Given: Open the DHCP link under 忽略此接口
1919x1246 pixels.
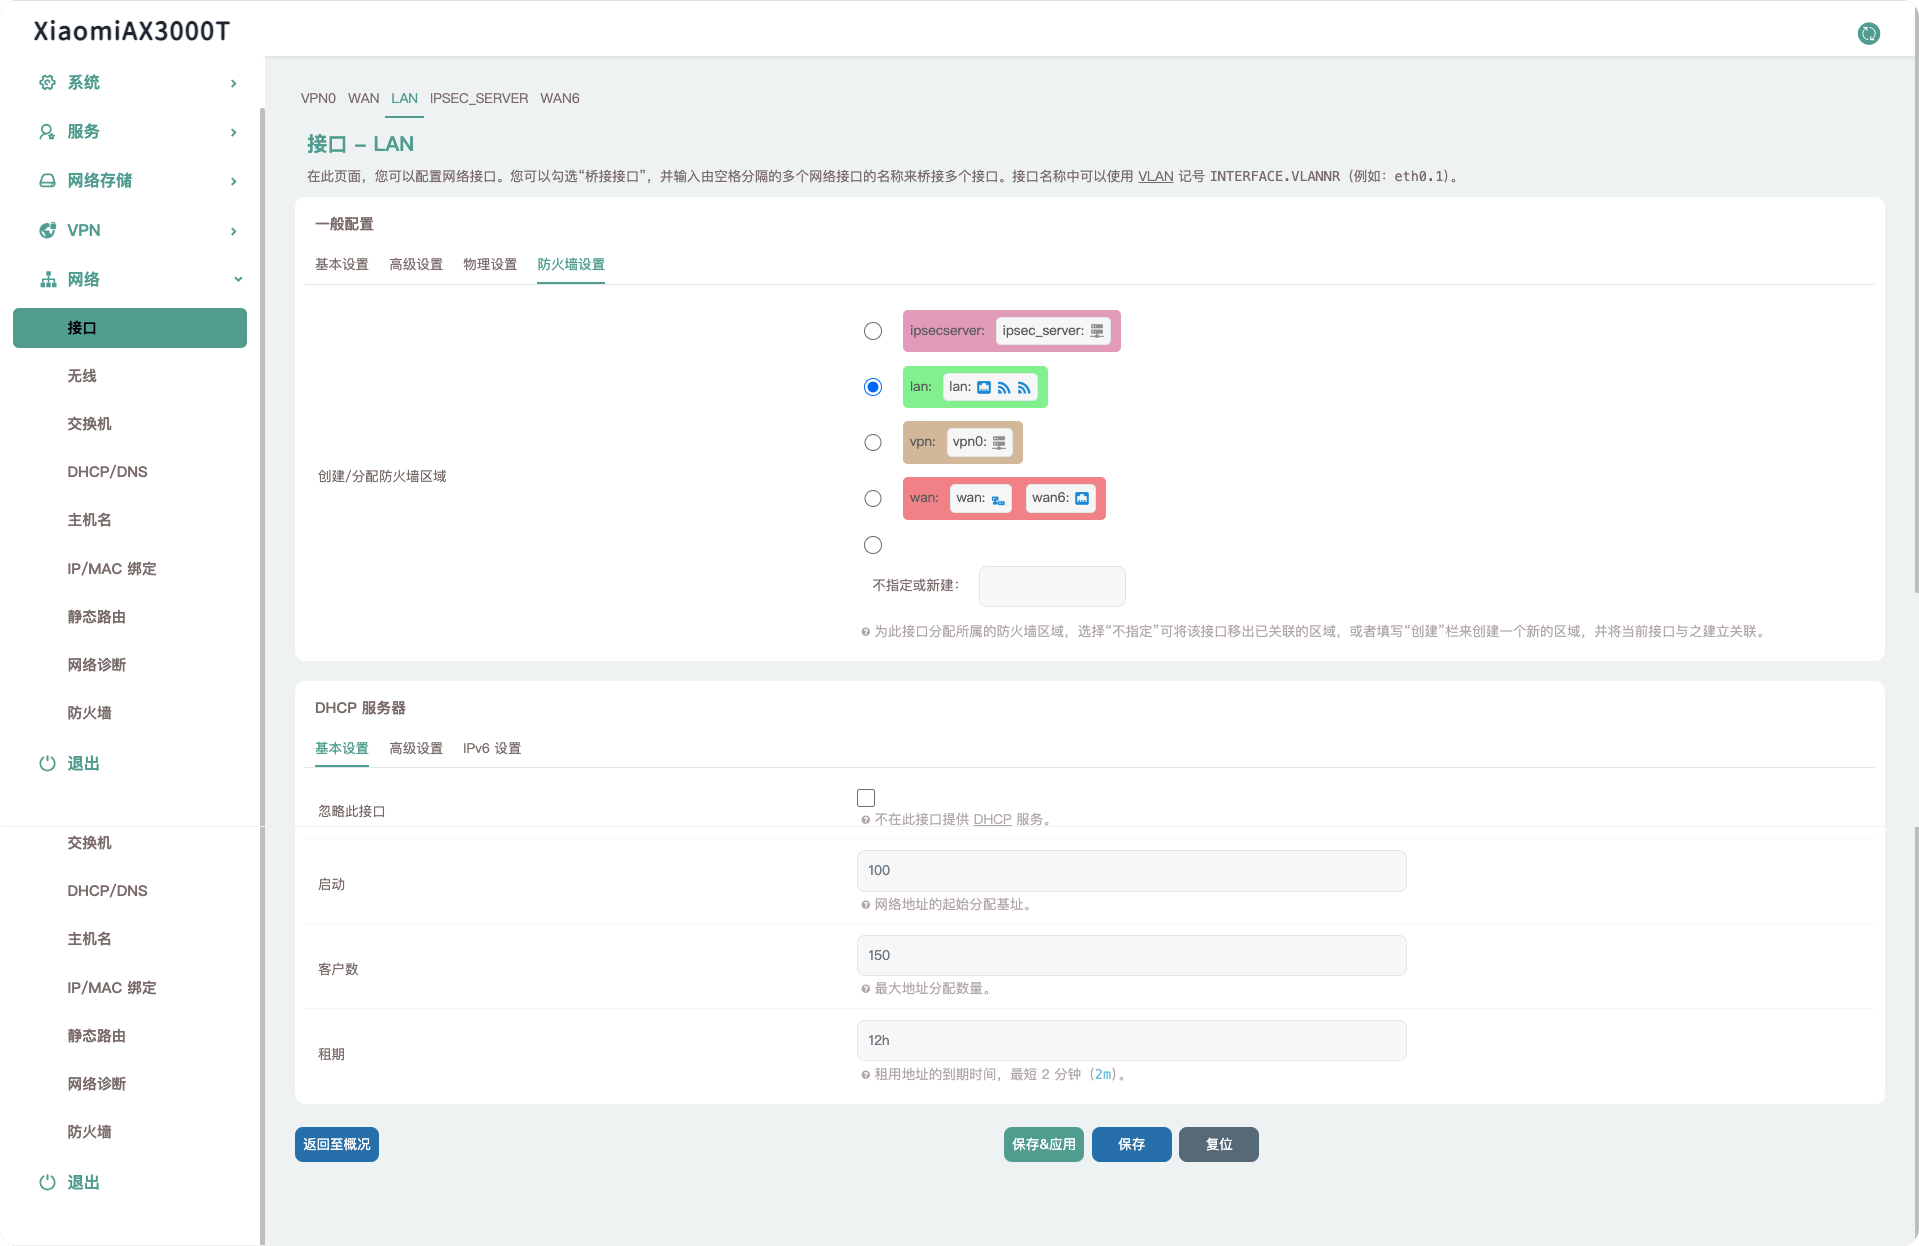Looking at the screenshot, I should [x=992, y=819].
